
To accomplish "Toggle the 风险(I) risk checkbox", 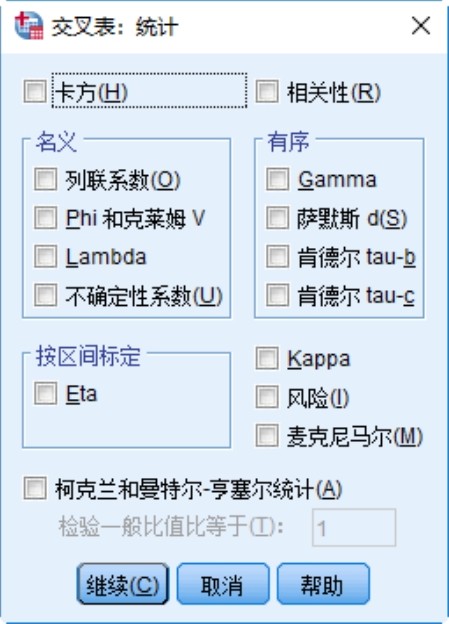I will coord(267,397).
